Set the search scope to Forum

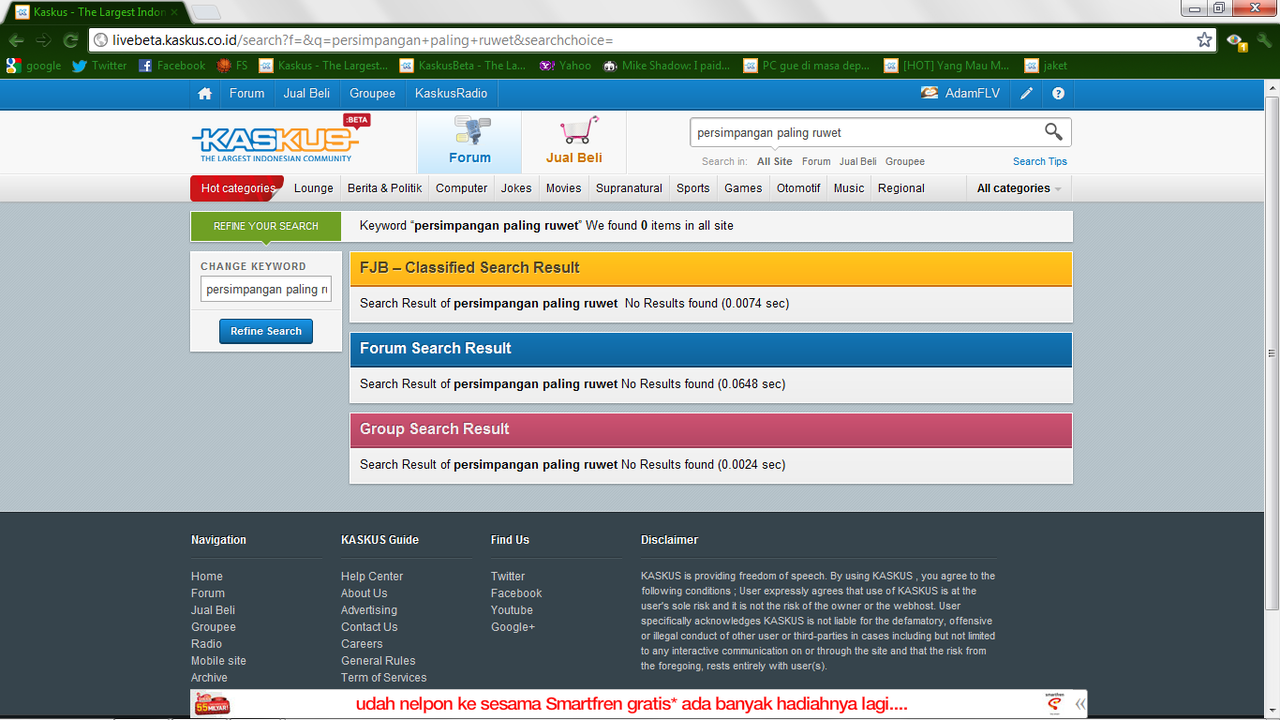816,161
